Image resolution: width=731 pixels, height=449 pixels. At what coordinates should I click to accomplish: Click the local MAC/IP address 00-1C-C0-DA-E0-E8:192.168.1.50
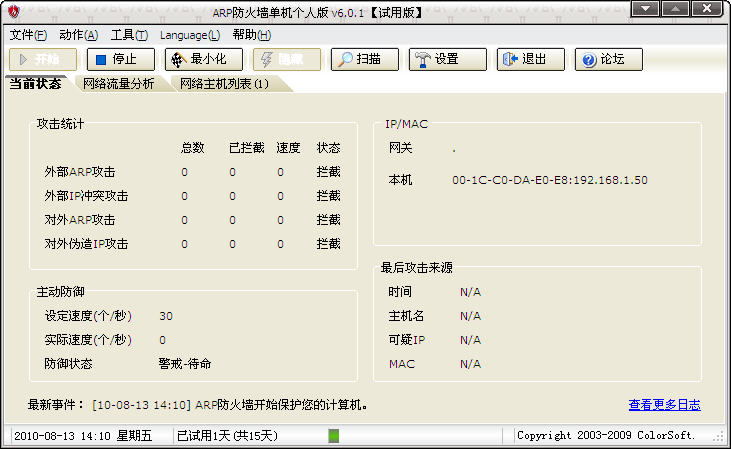[x=550, y=180]
